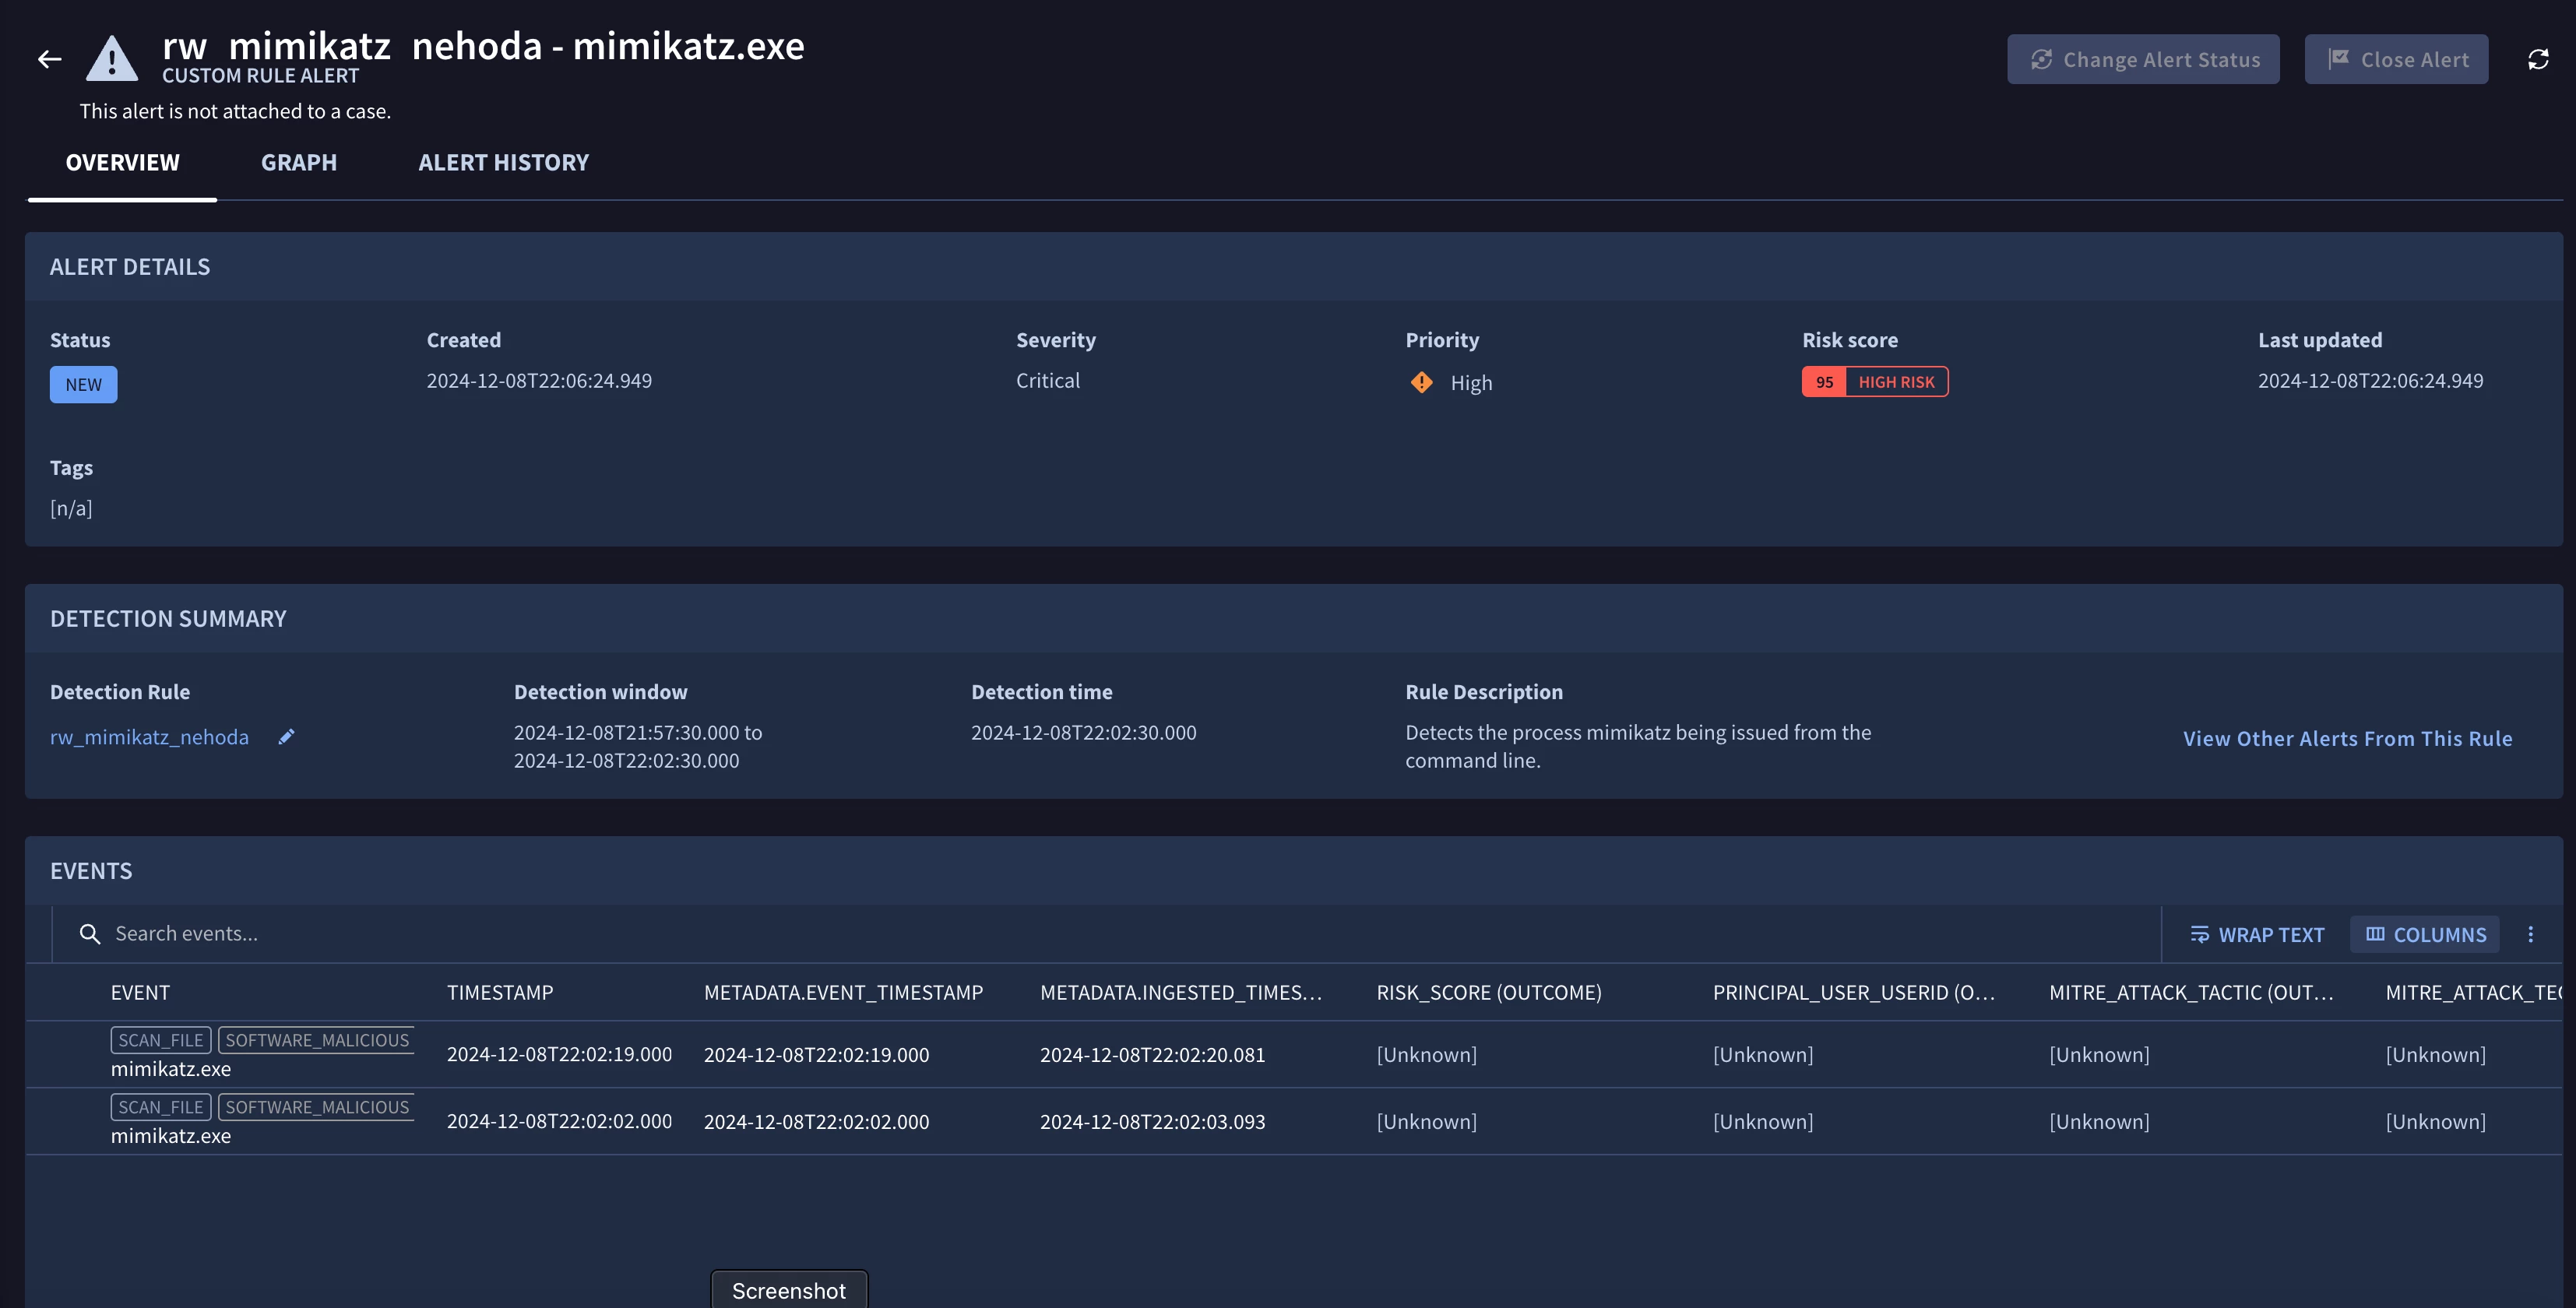2576x1308 pixels.
Task: Click the alert warning triangle icon
Action: pos(112,58)
